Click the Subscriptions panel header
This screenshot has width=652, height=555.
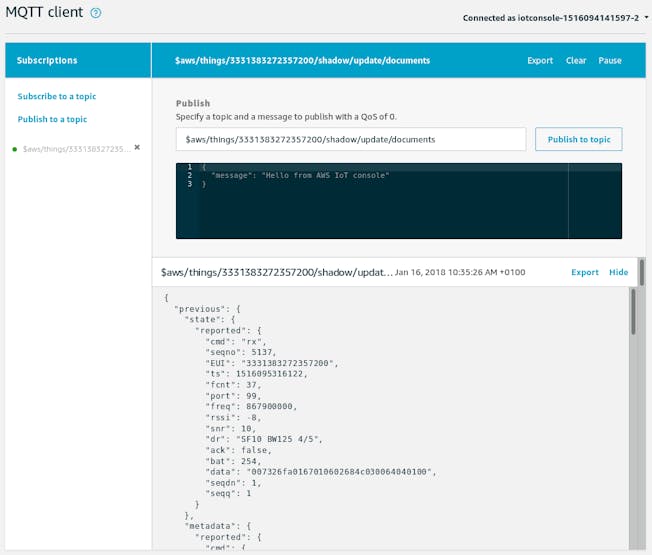click(78, 60)
